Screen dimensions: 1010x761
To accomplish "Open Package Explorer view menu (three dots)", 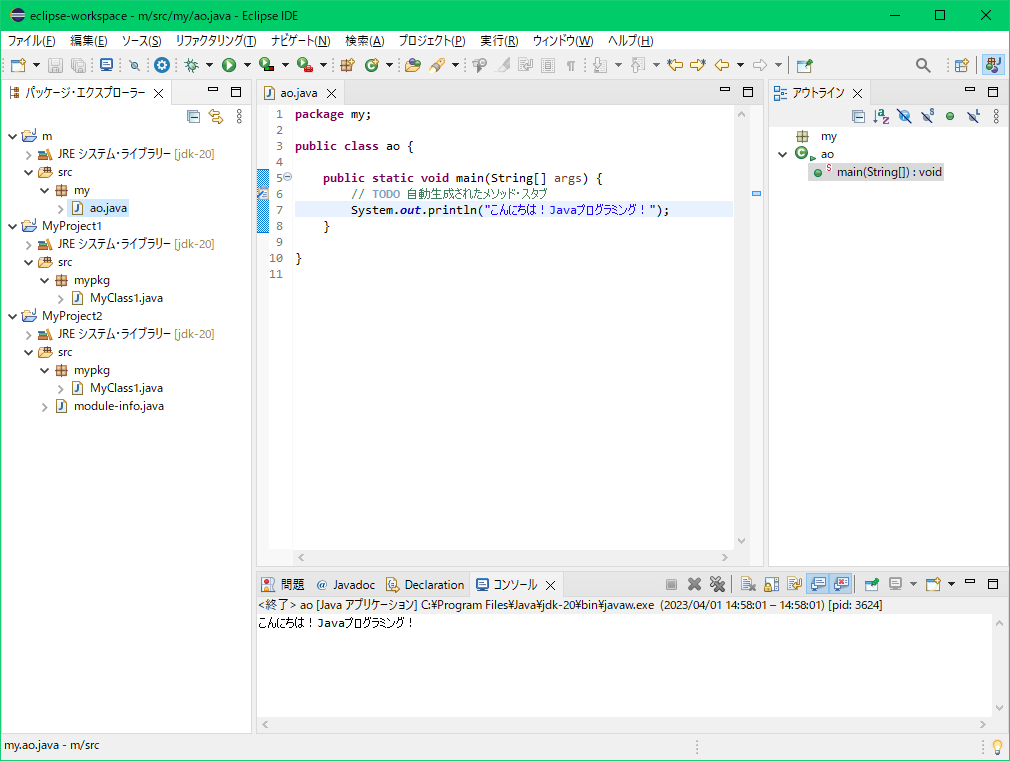I will click(x=239, y=117).
